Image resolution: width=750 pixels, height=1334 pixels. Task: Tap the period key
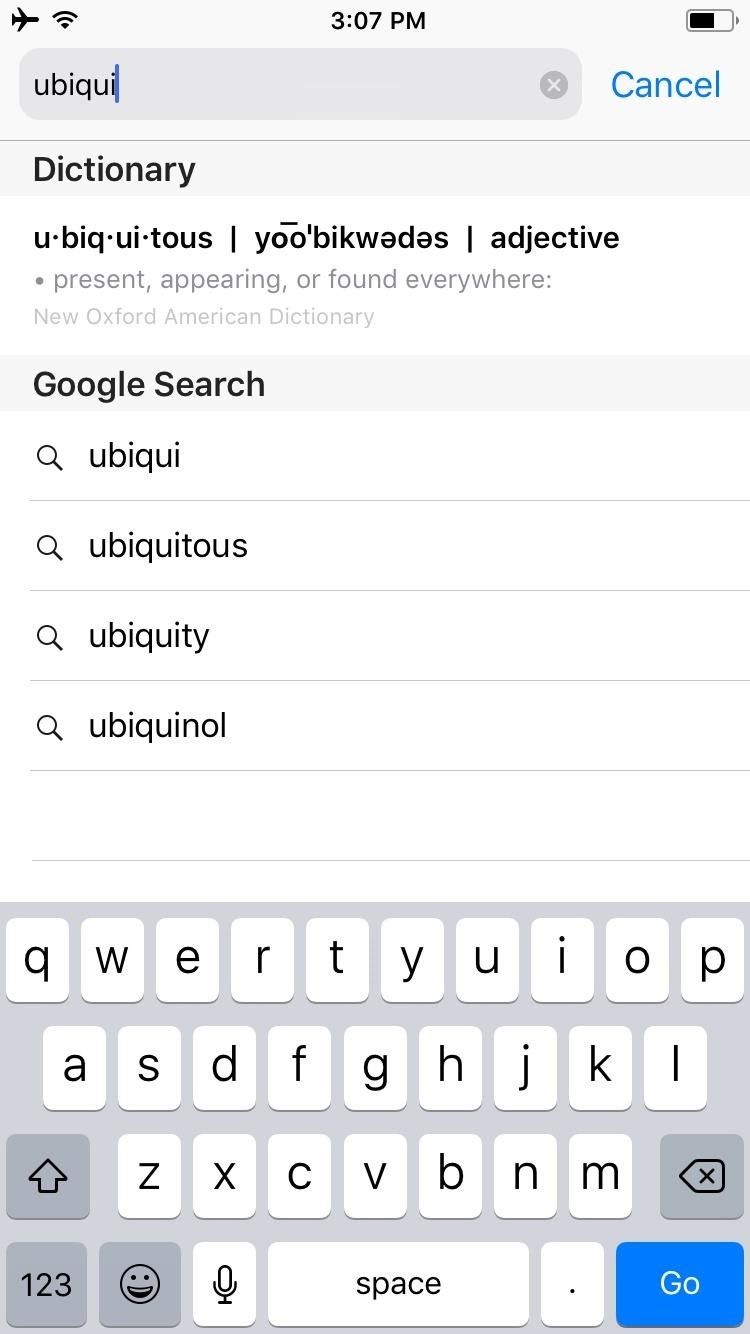coord(572,1284)
